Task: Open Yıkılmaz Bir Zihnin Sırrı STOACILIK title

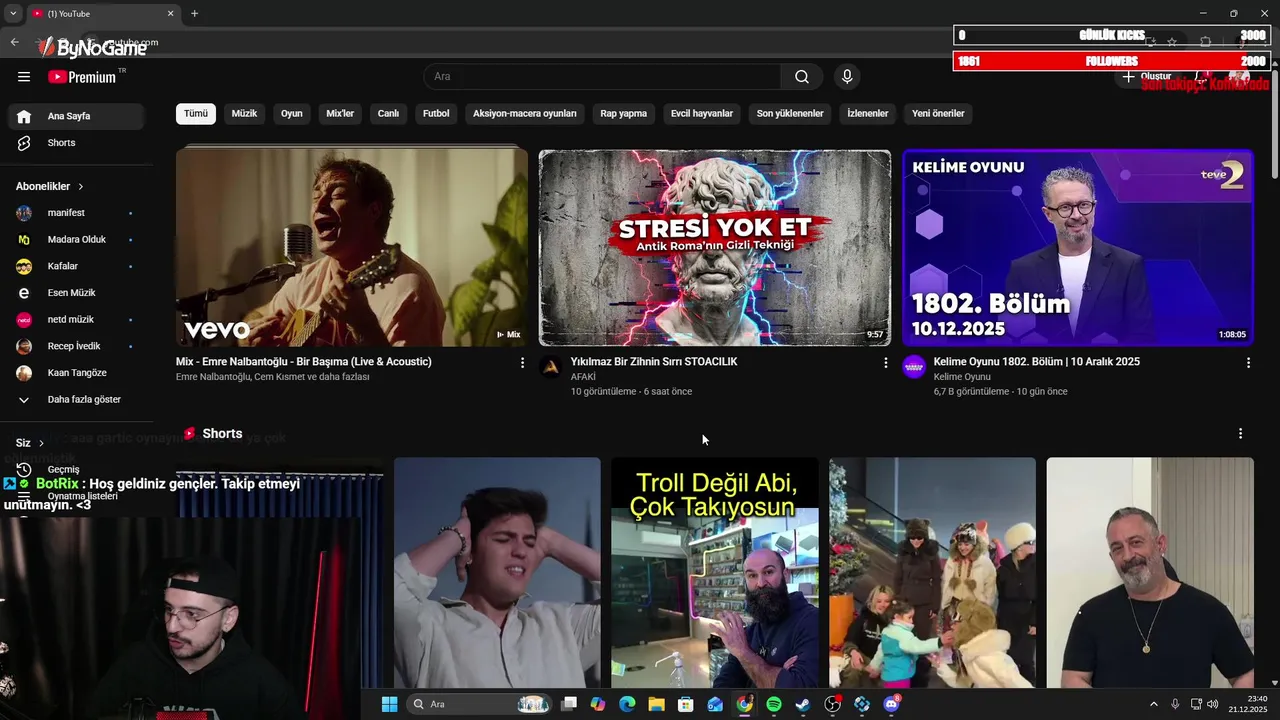Action: (654, 362)
